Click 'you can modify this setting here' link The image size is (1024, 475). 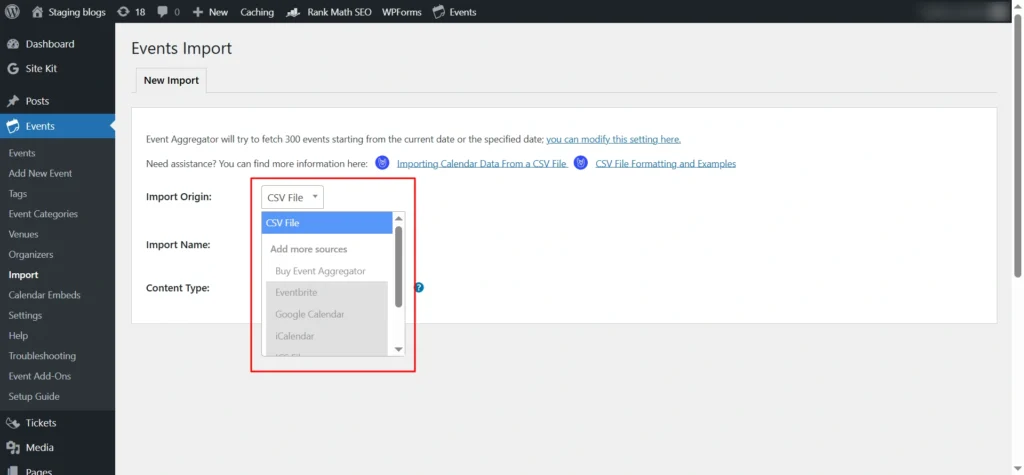613,139
